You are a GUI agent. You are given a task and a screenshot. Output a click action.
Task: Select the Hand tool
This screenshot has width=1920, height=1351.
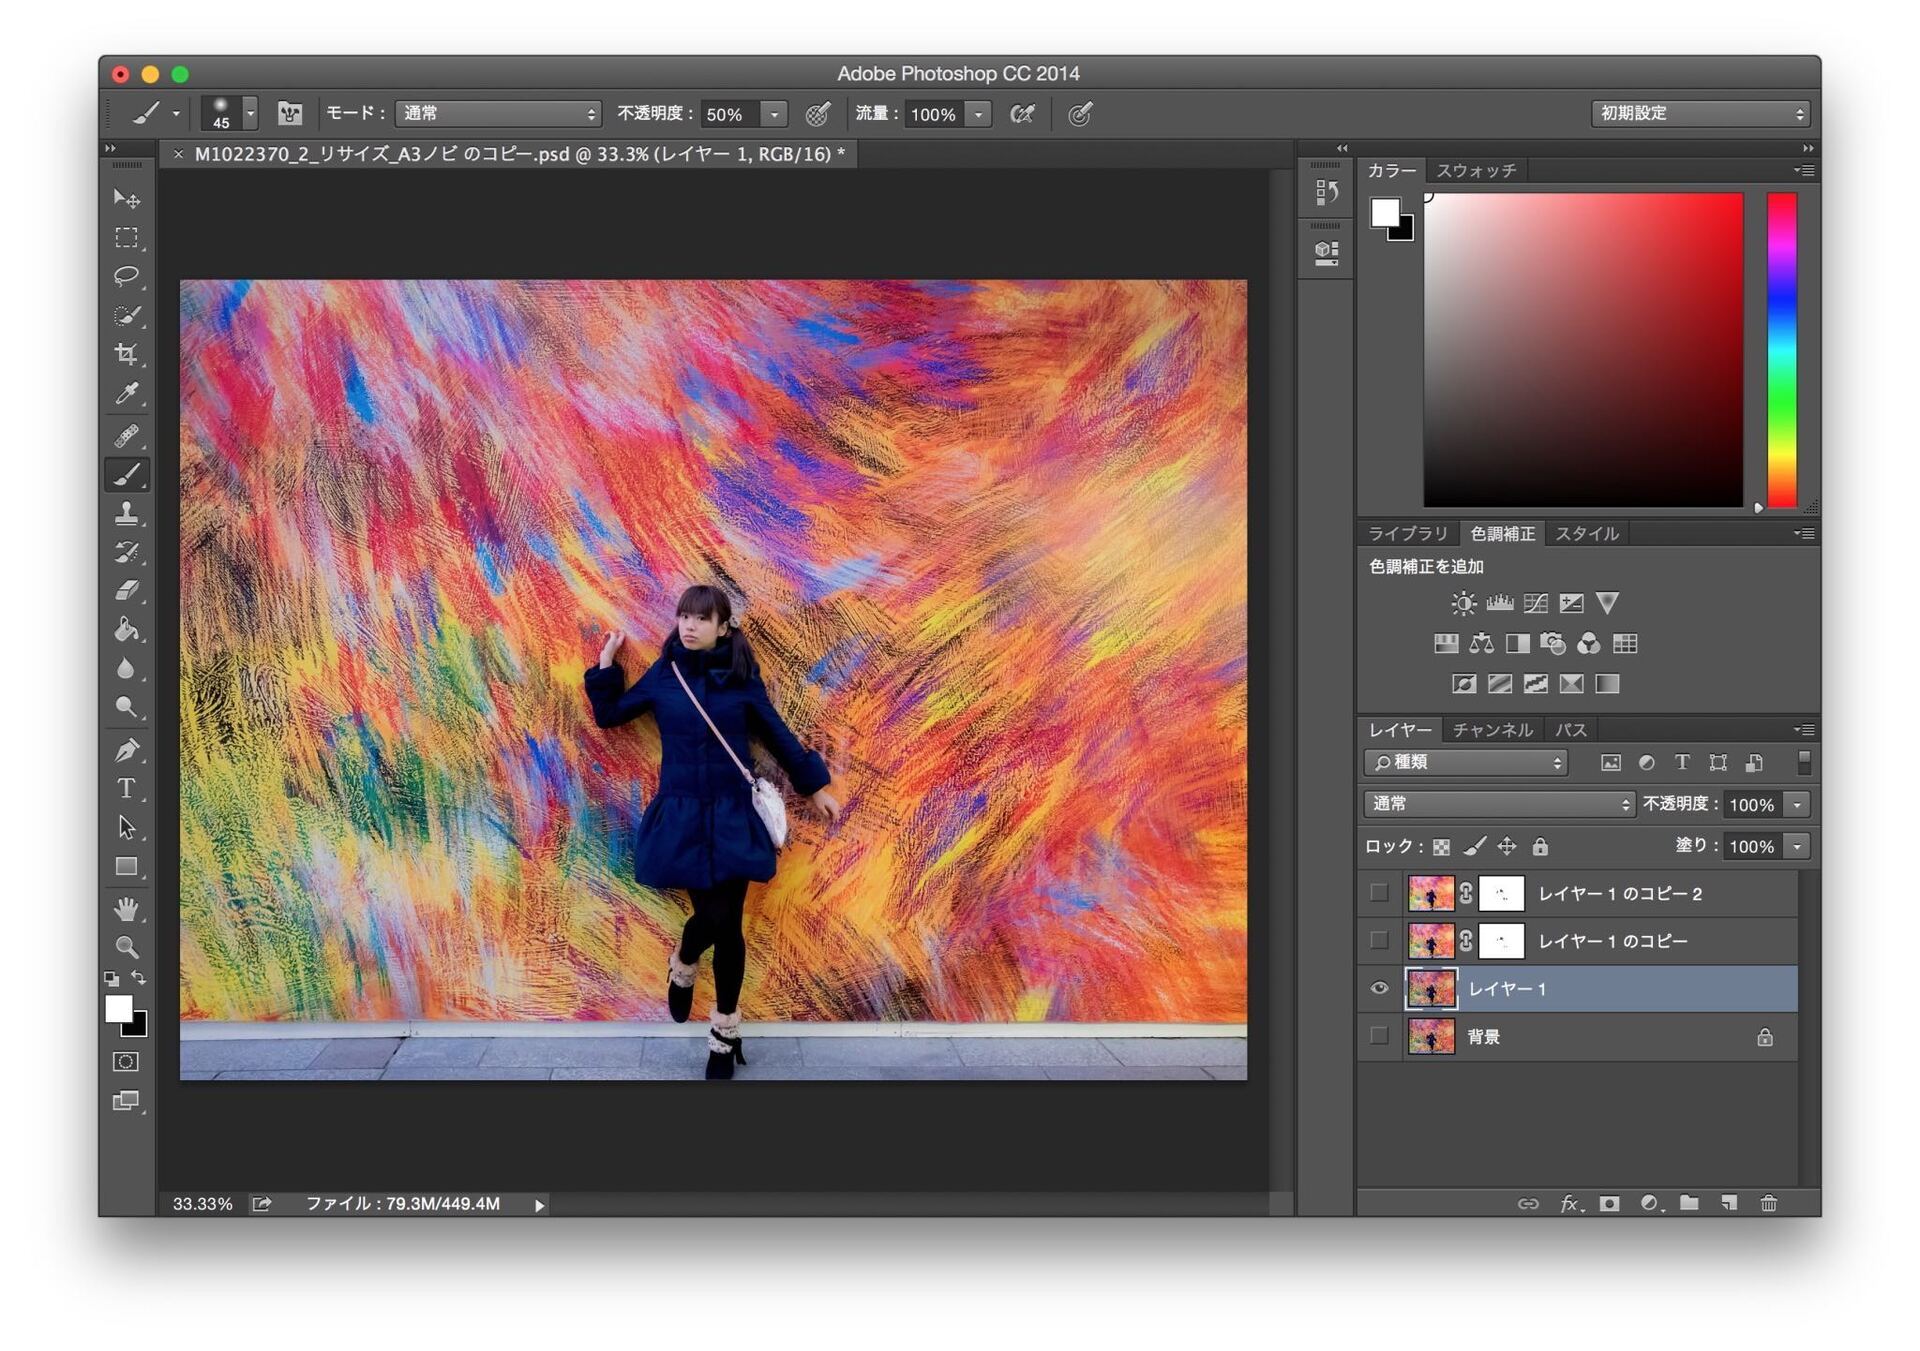click(x=126, y=908)
